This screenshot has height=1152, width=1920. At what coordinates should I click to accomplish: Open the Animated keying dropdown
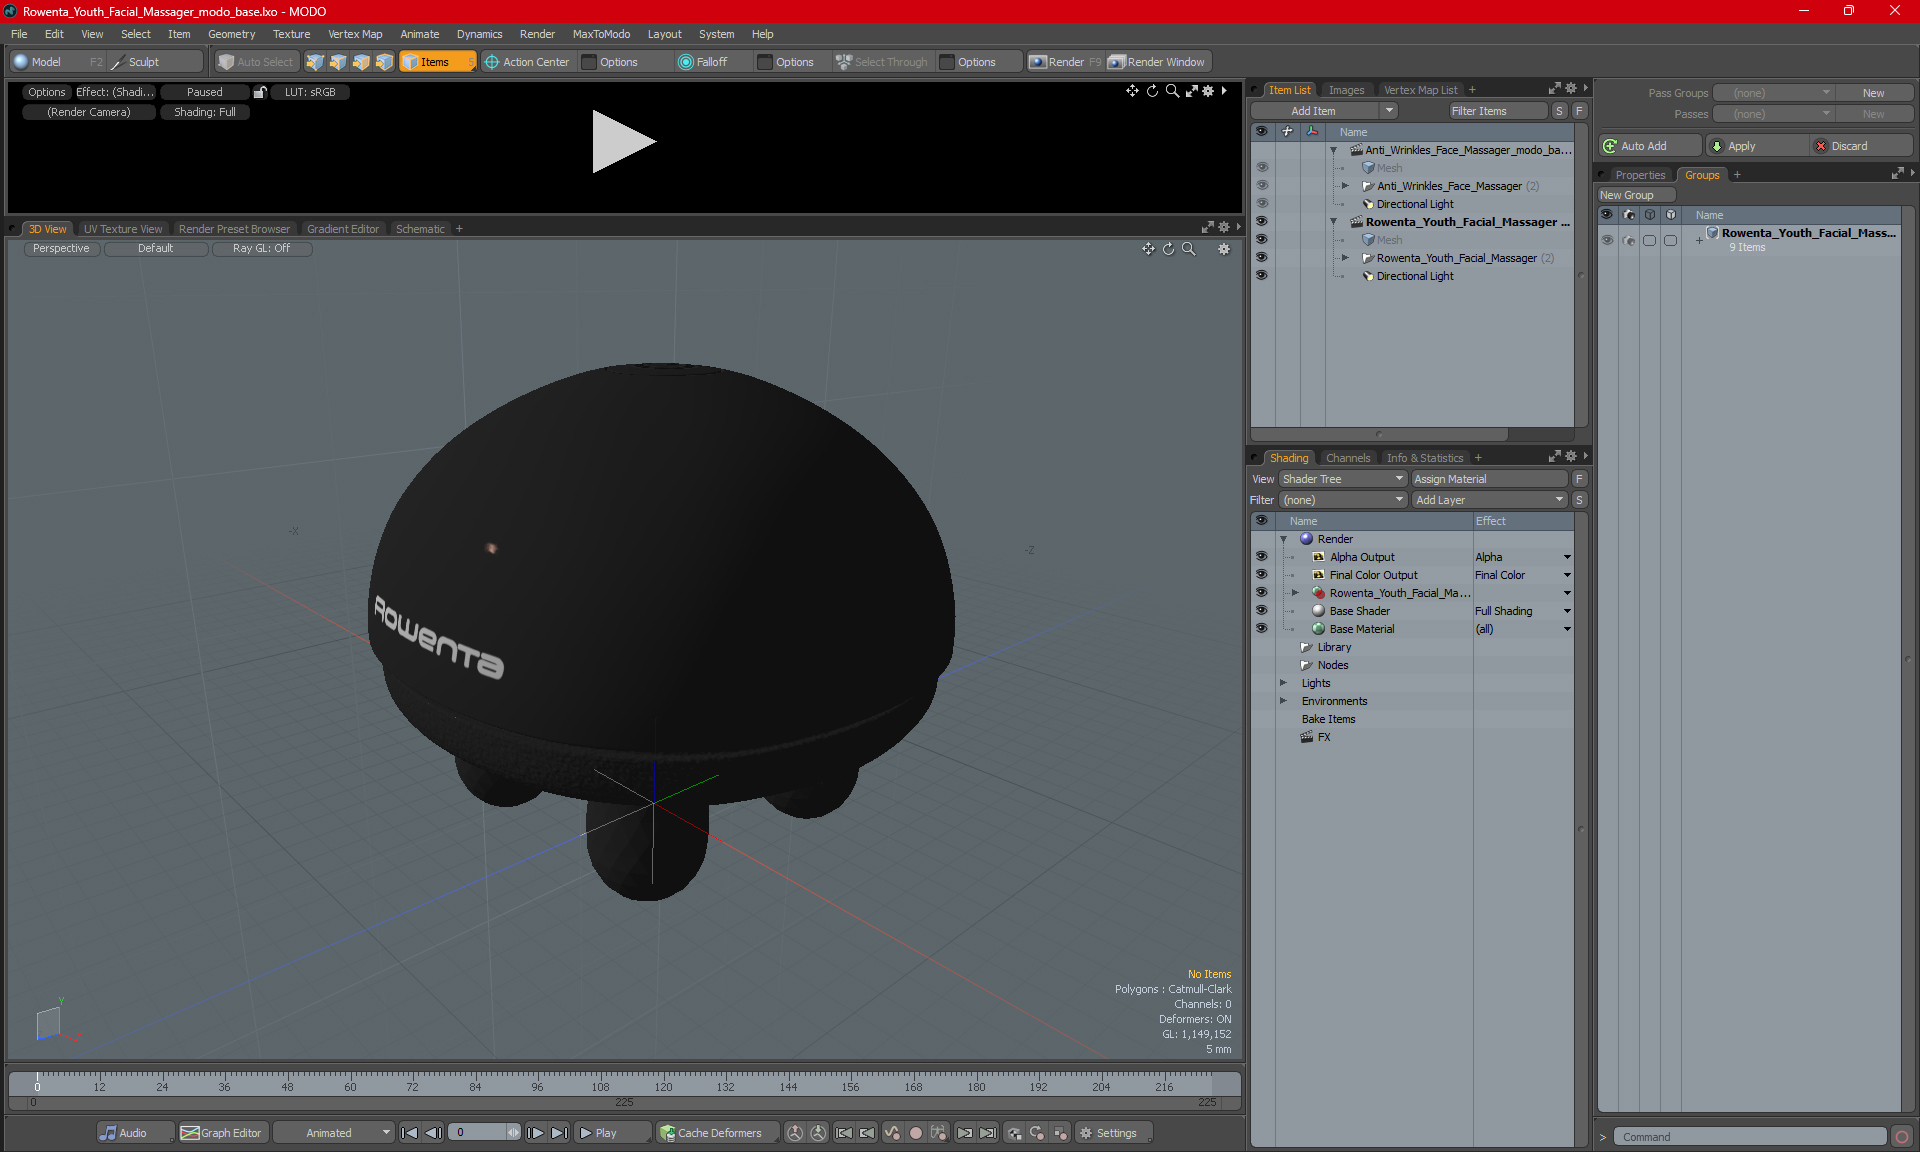point(334,1133)
